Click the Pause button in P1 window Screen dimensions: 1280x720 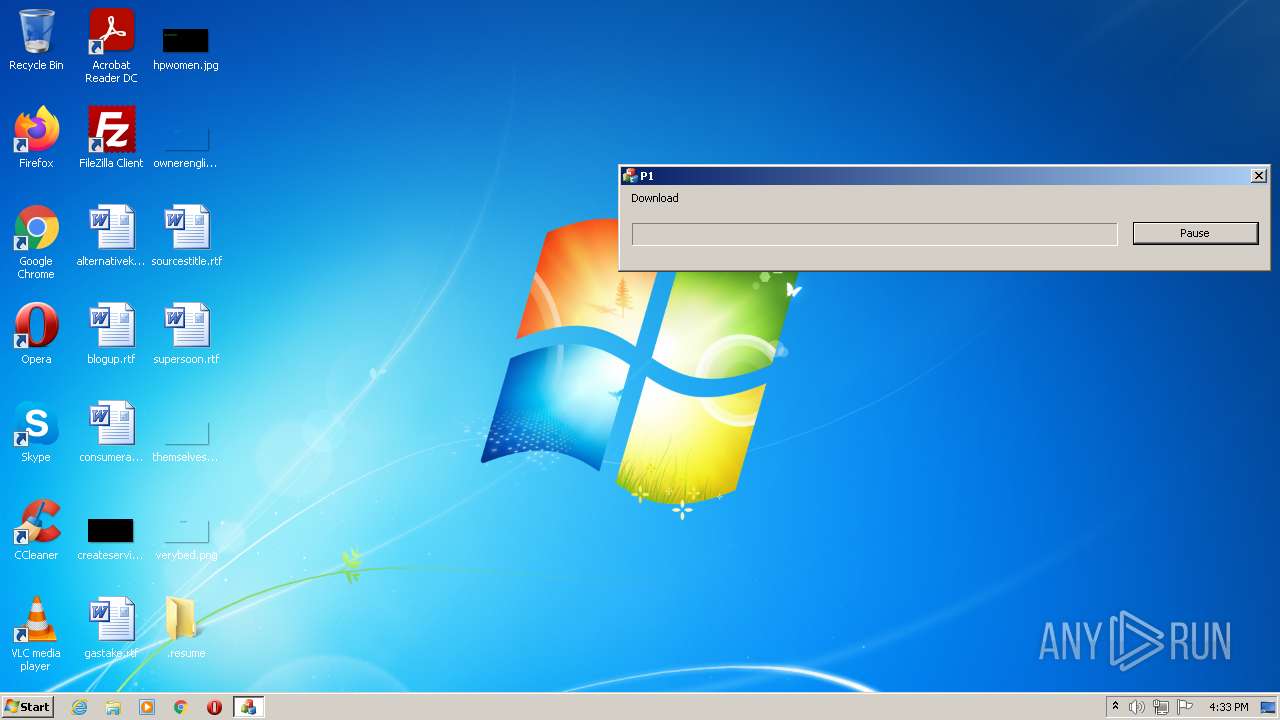pyautogui.click(x=1195, y=233)
